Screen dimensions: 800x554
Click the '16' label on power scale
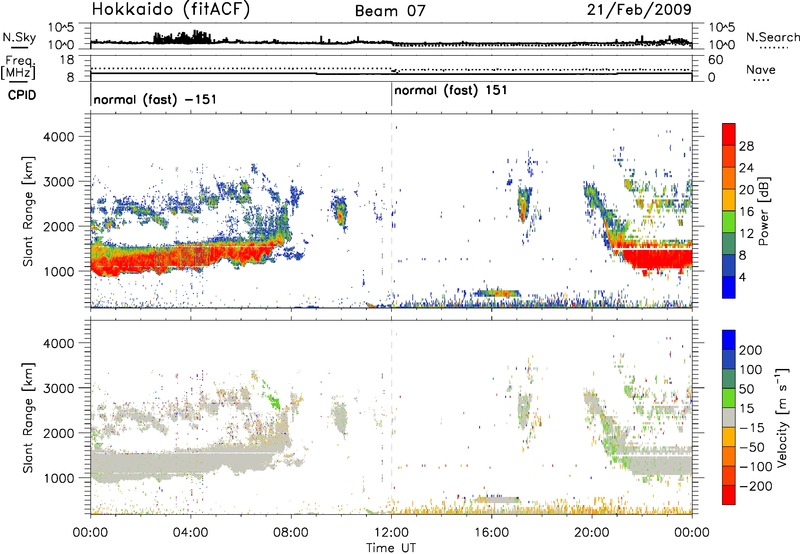click(x=746, y=212)
